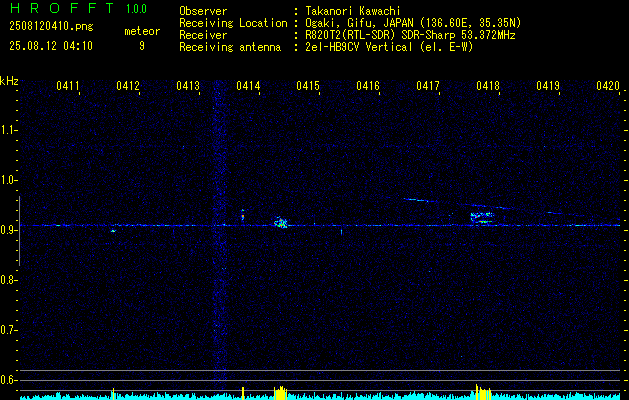
Task: Click the Receiving antenna label
Action: click(230, 47)
